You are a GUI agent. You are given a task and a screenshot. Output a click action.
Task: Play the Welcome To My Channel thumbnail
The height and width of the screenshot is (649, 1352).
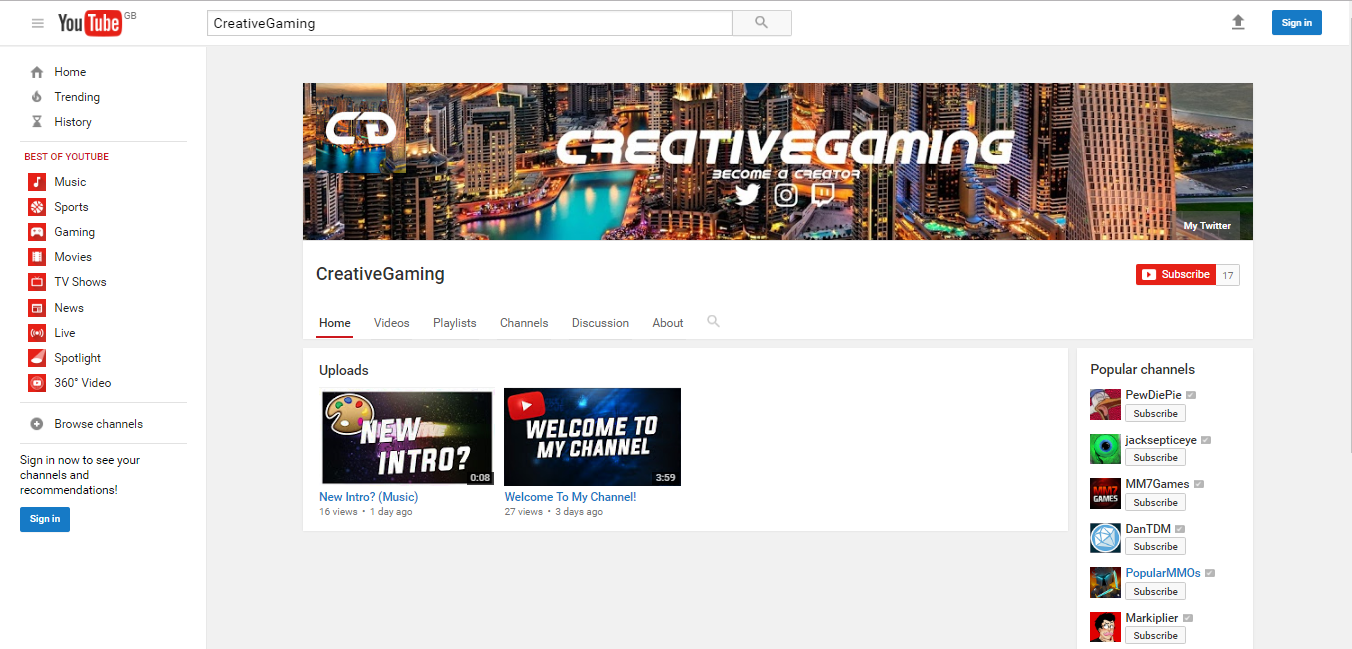pos(592,437)
